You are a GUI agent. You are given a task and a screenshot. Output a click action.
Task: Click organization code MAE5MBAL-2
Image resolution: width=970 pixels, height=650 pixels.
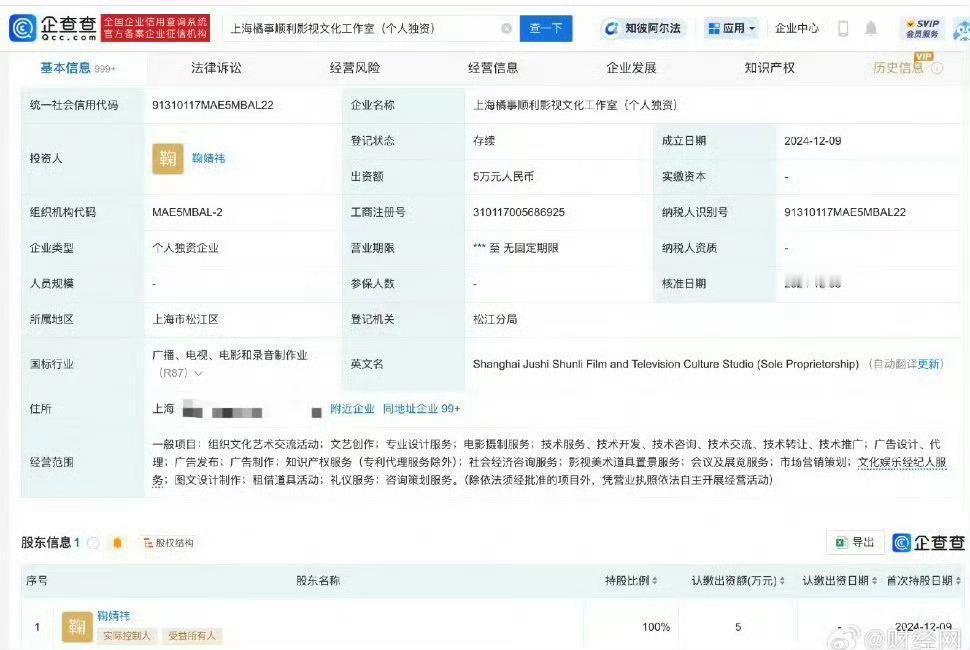(187, 212)
